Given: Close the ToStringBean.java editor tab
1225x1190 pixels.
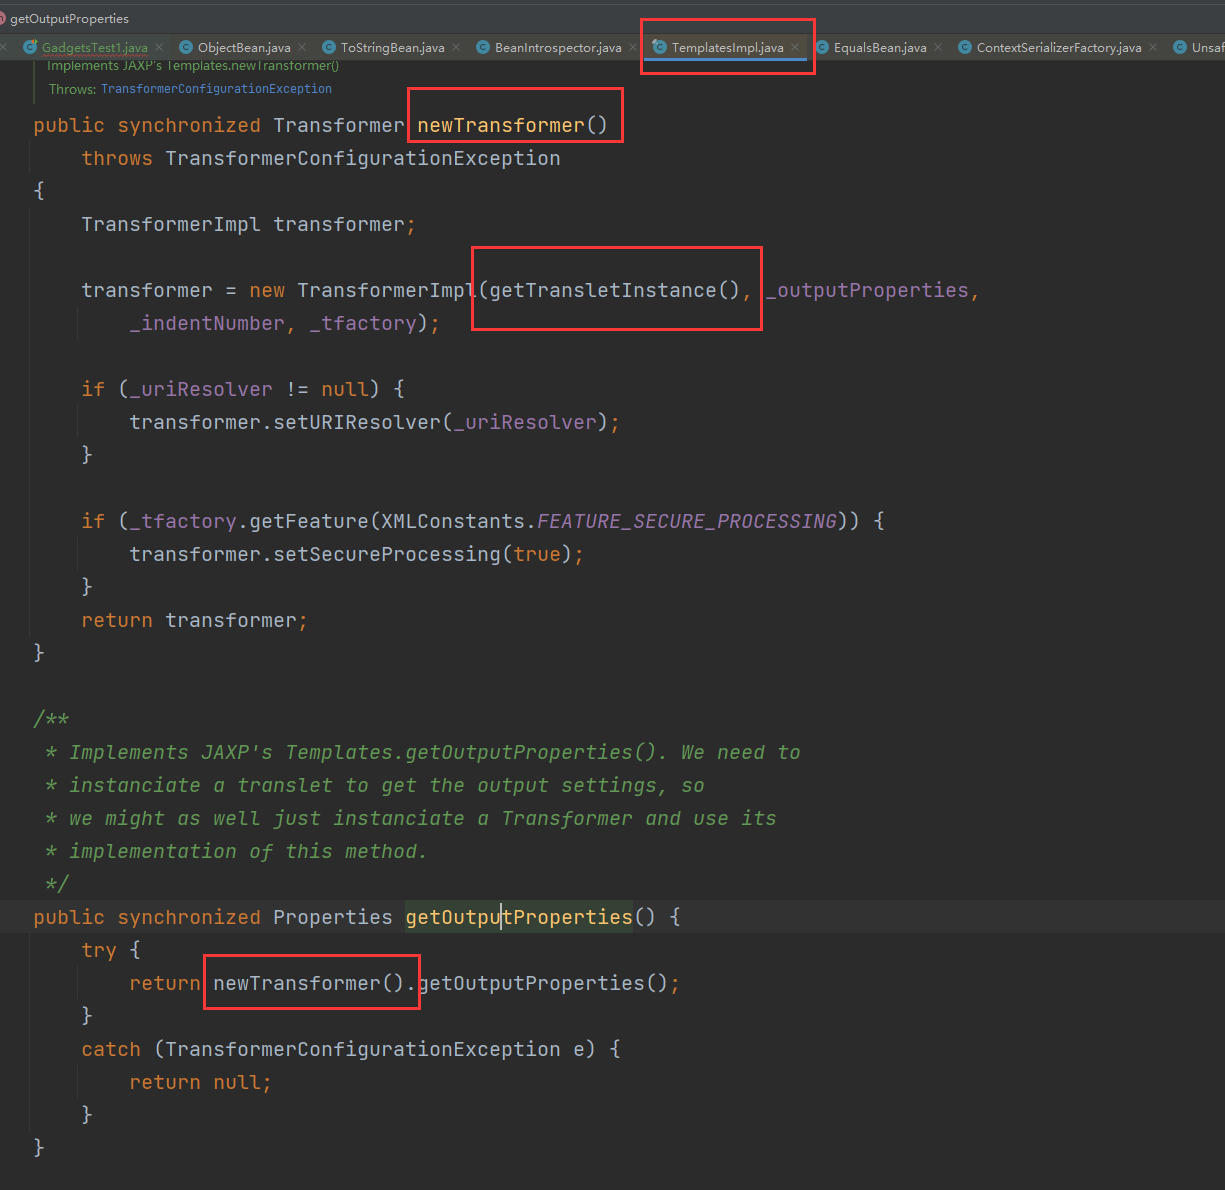Looking at the screenshot, I should tap(456, 47).
